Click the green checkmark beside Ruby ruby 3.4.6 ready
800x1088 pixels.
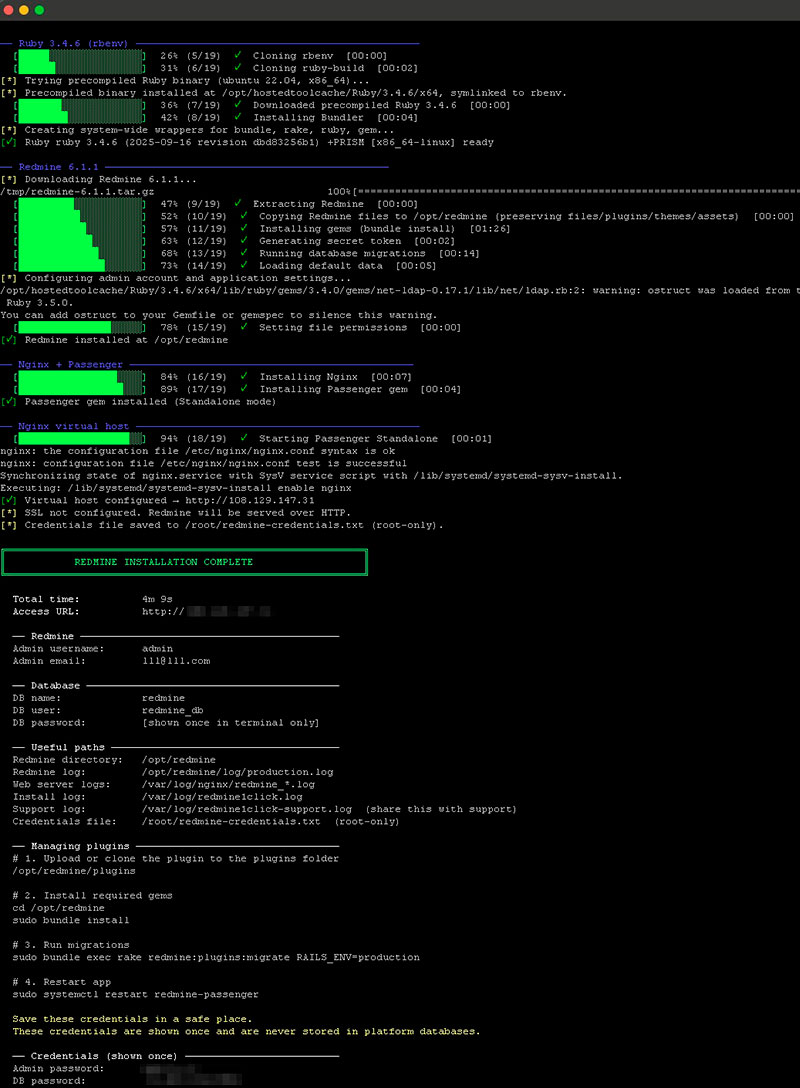(x=13, y=142)
